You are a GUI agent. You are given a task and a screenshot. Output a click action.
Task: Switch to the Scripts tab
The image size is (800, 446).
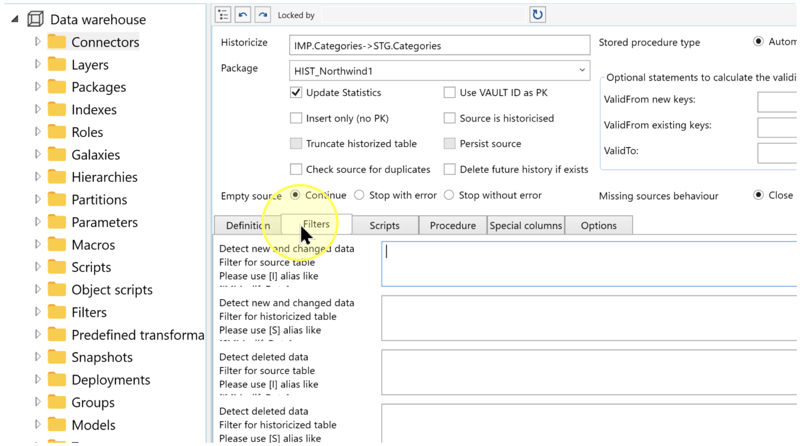point(385,226)
